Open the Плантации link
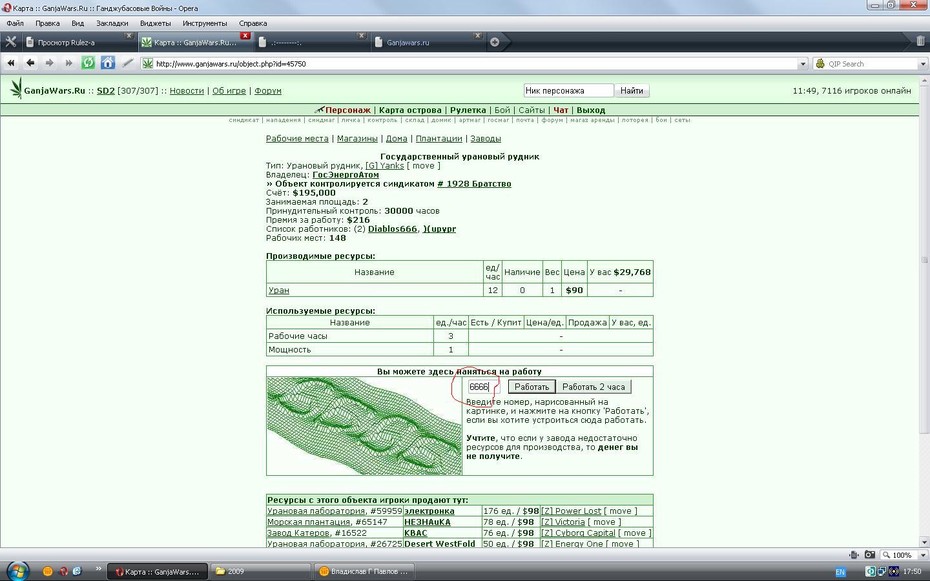 438,138
